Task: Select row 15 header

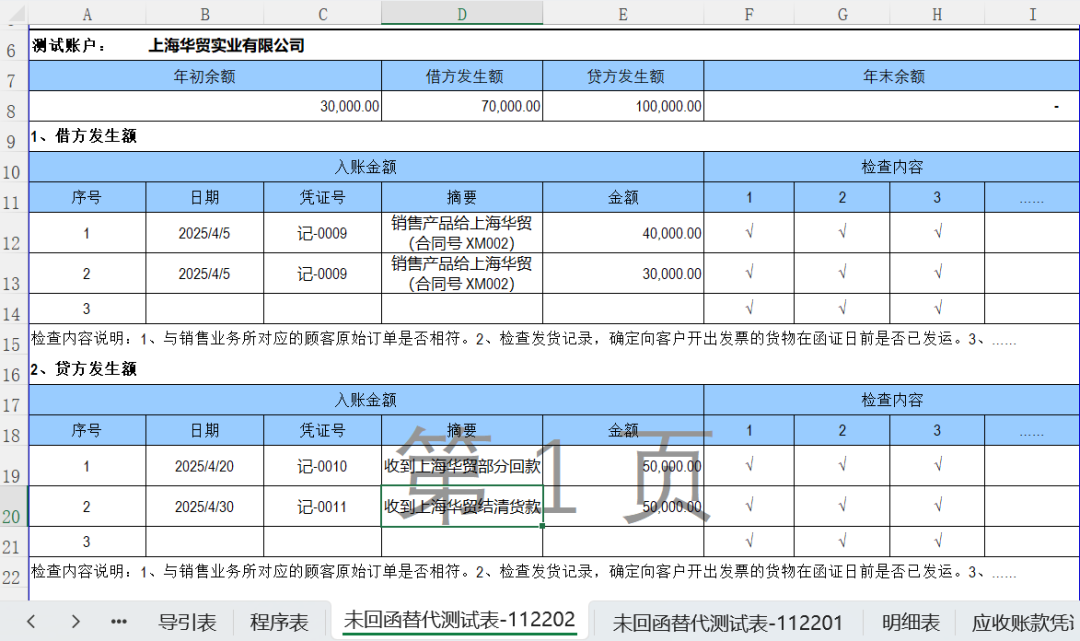Action: [12, 339]
